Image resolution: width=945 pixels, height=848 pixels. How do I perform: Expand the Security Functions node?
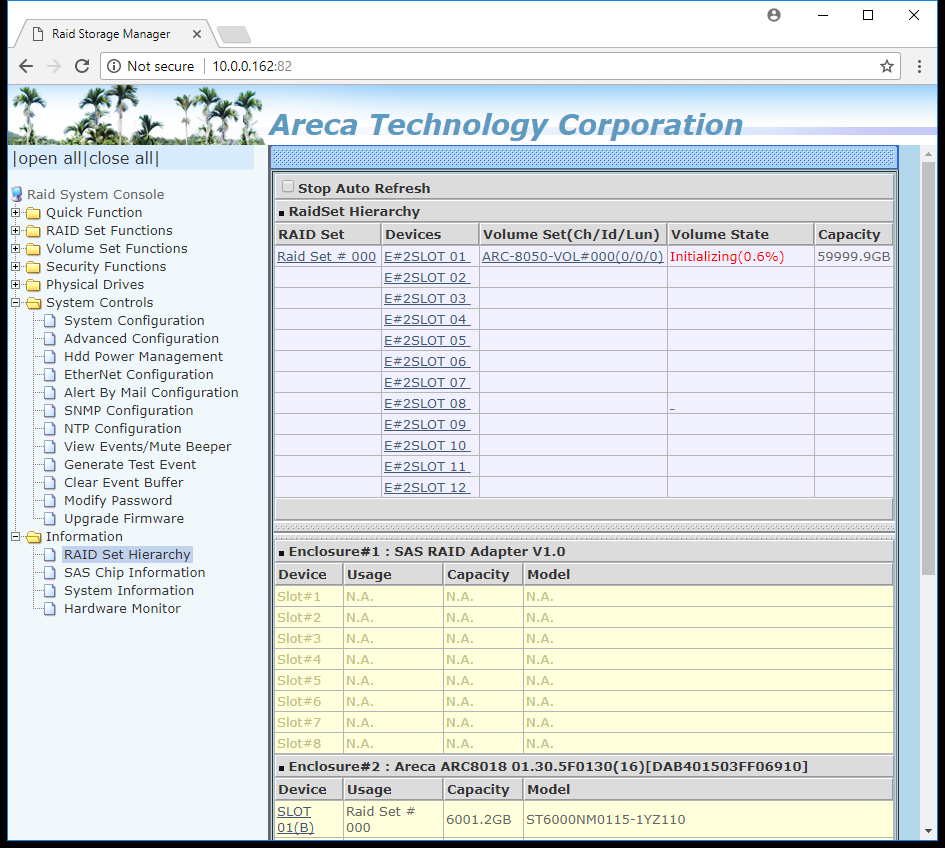(16, 267)
